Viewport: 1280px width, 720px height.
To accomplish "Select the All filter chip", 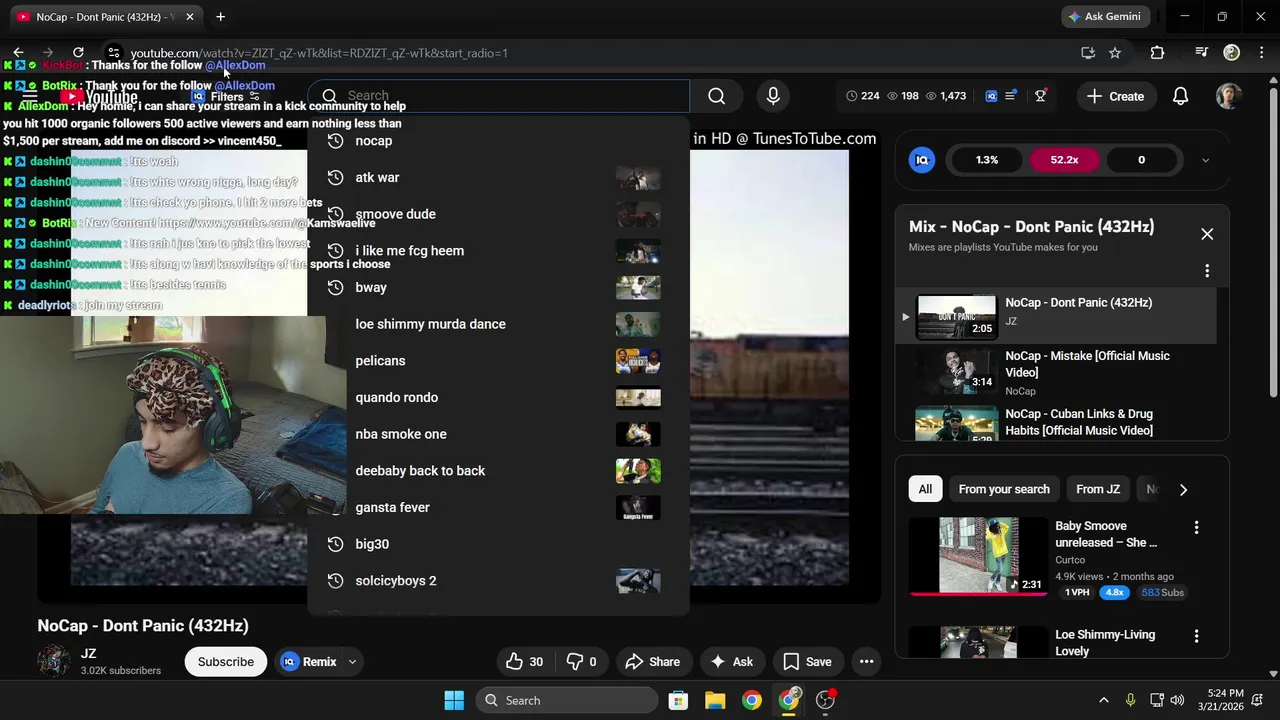I will [925, 489].
